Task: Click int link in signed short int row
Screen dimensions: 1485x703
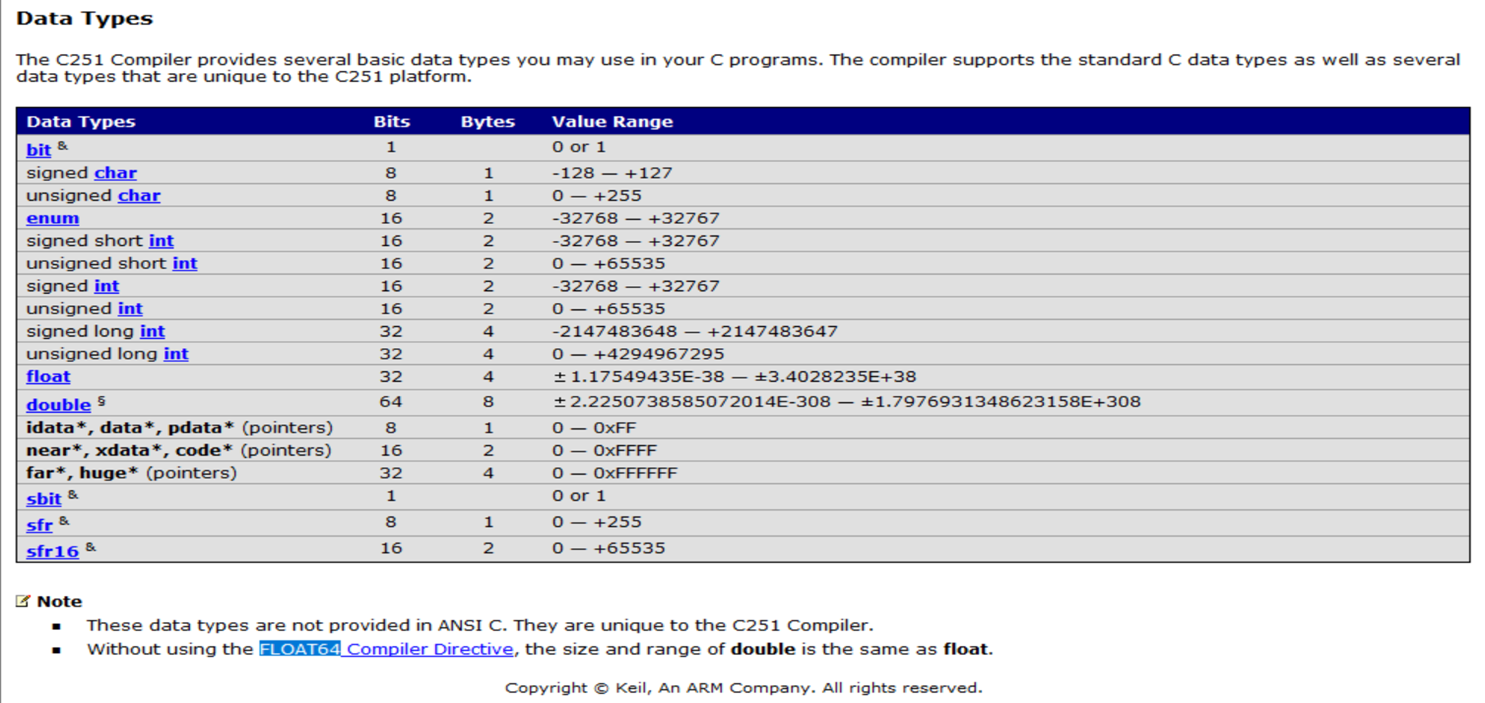Action: tap(161, 241)
